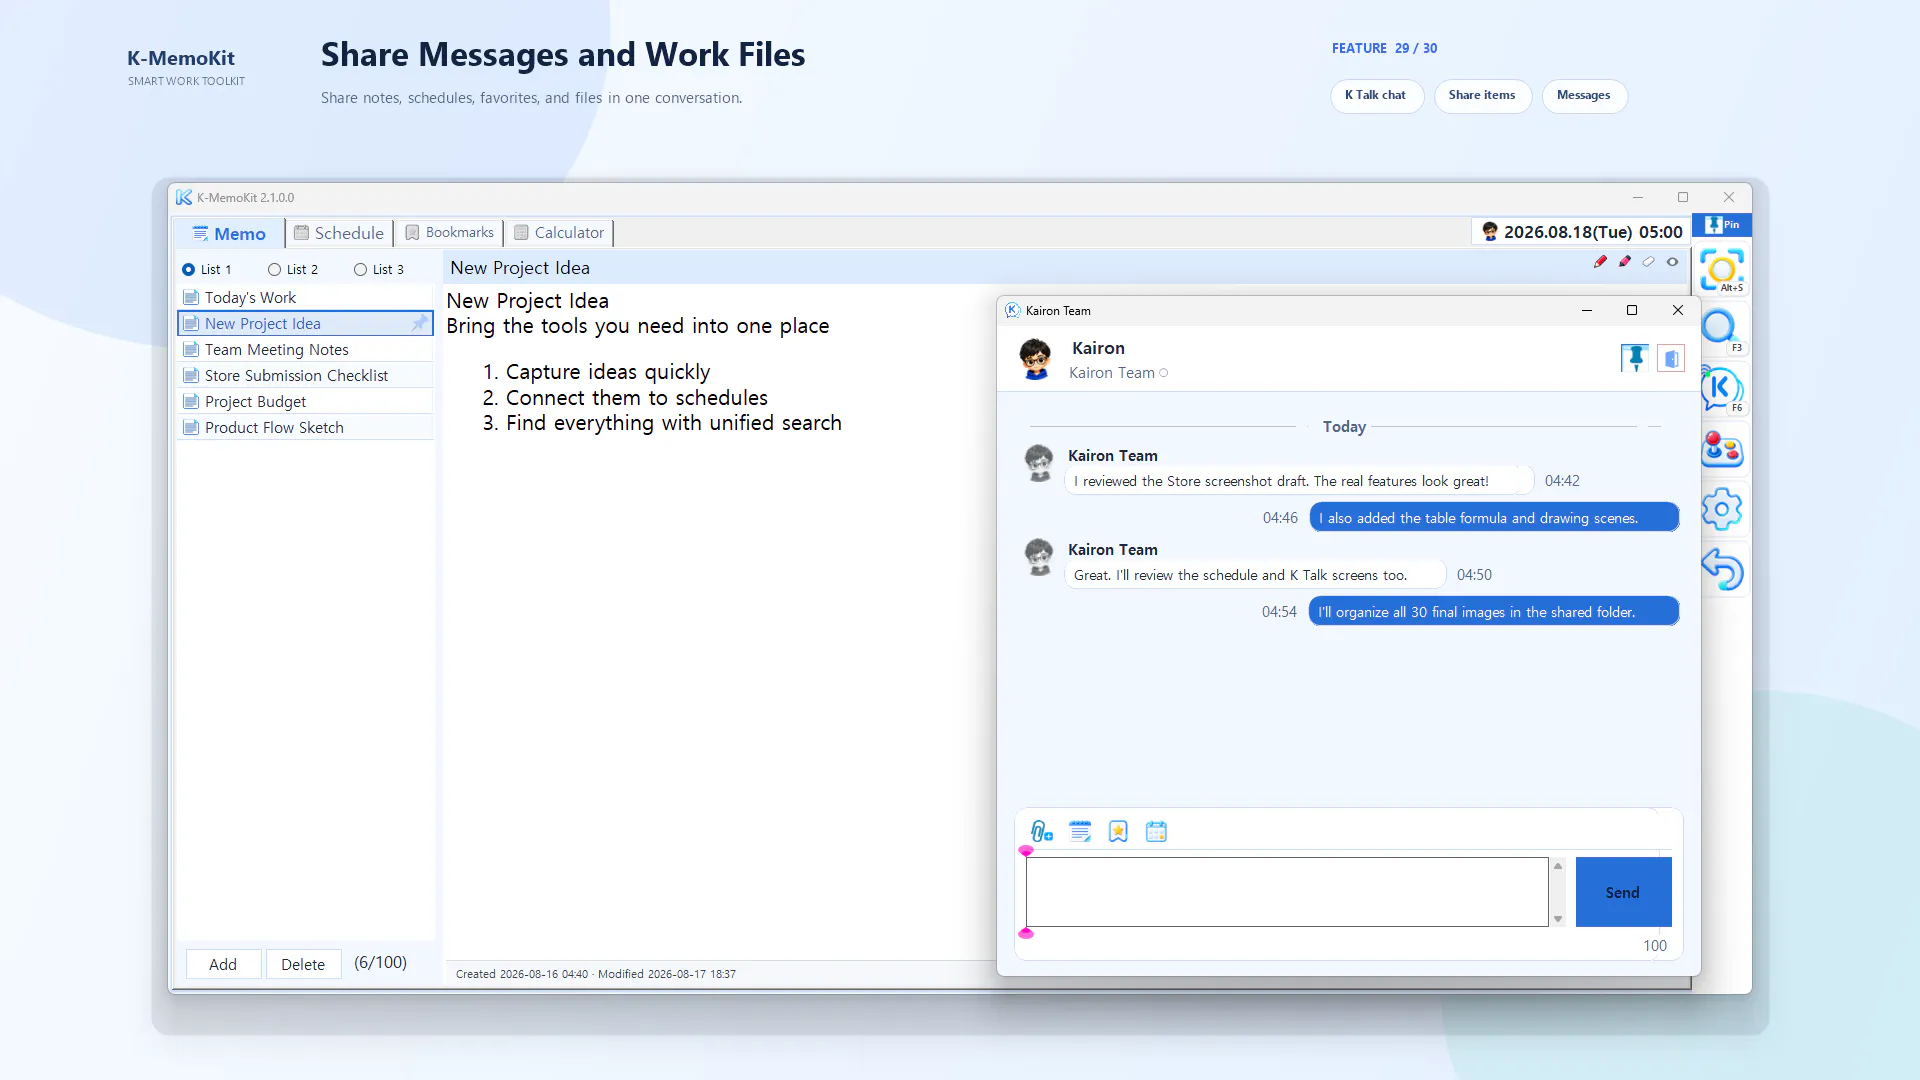The height and width of the screenshot is (1080, 1920).
Task: Maximize the Kairon Team chat window
Action: (x=1632, y=311)
